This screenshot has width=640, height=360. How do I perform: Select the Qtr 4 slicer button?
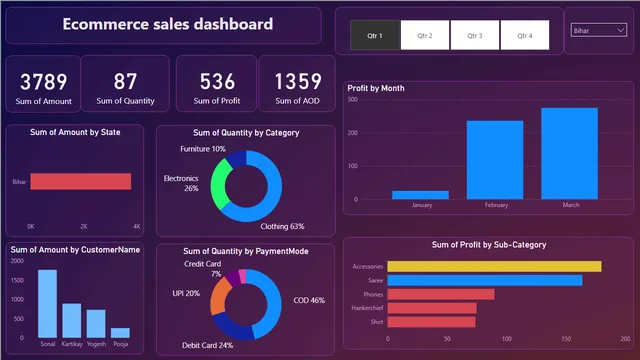(525, 35)
